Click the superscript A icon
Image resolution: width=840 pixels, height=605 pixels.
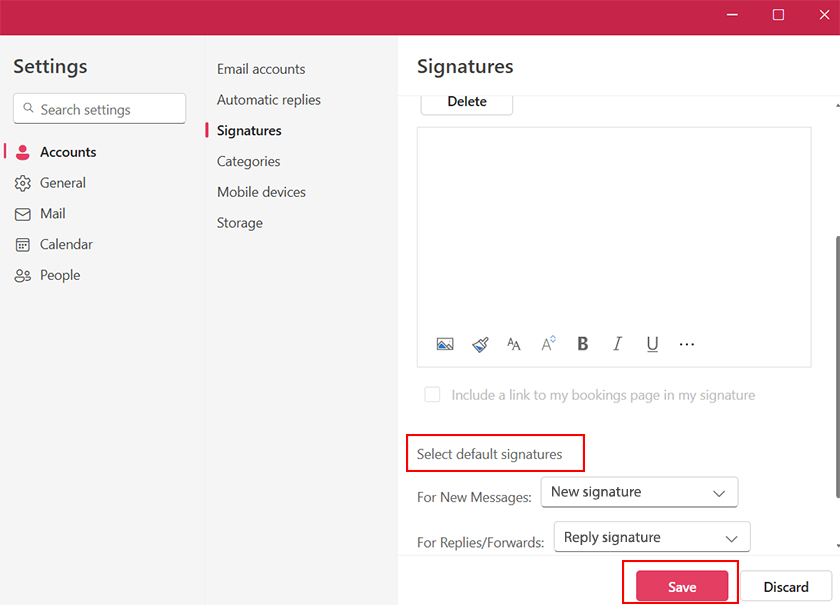(x=548, y=344)
